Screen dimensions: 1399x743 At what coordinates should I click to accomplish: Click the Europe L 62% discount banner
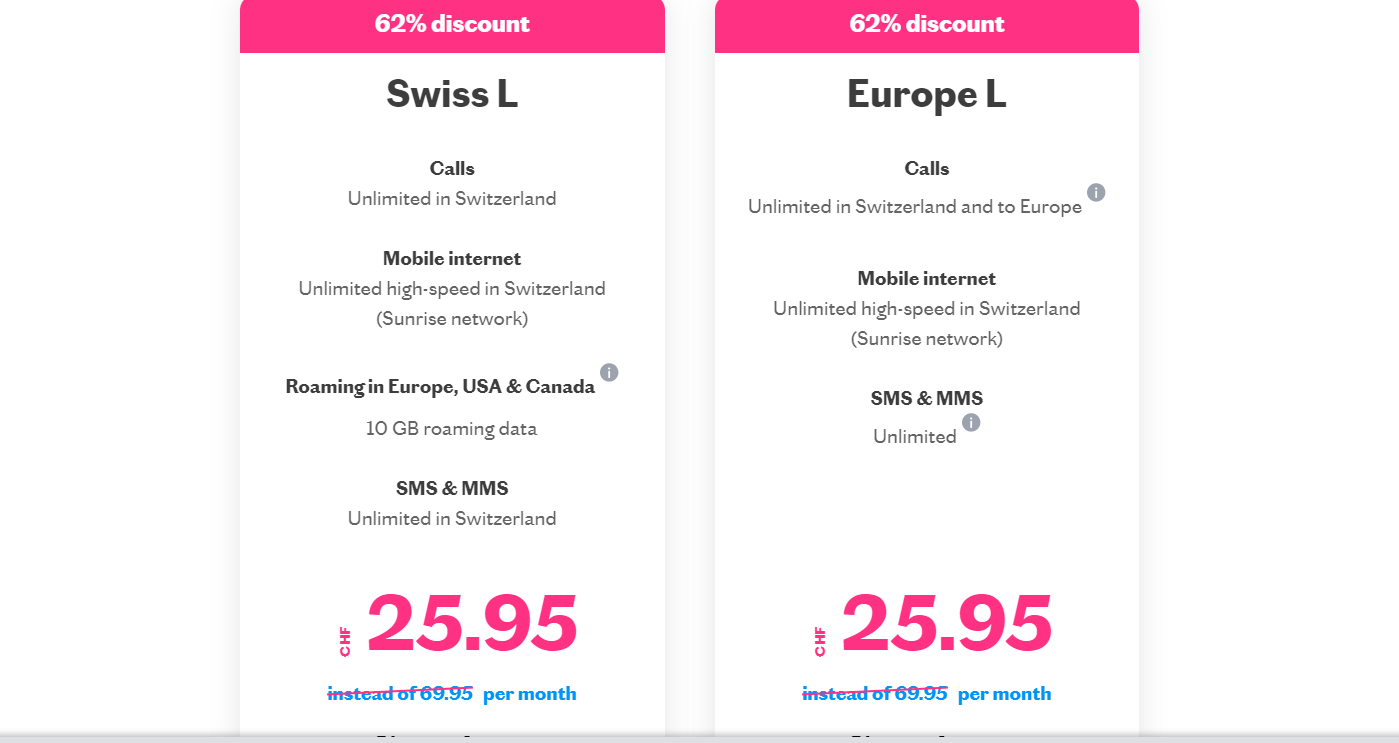click(x=927, y=25)
